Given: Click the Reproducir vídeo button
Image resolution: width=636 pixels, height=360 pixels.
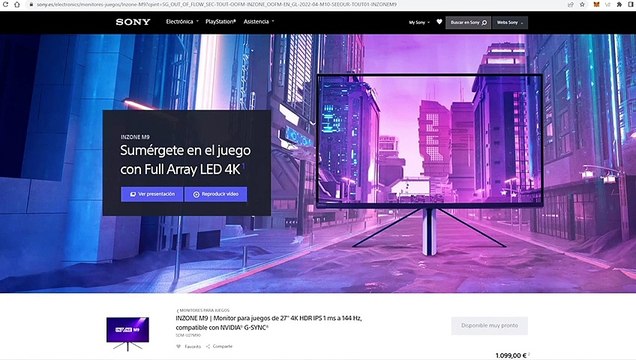Looking at the screenshot, I should click(216, 194).
